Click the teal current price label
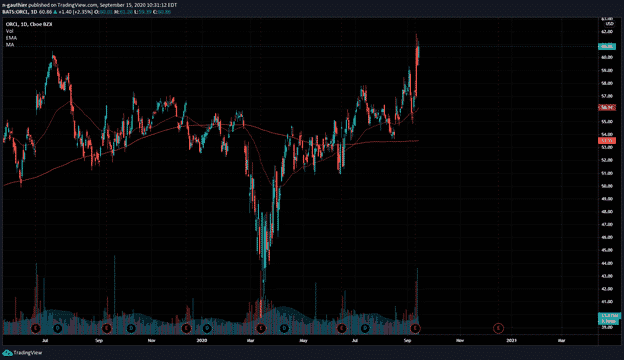The image size is (624, 360). click(x=607, y=47)
